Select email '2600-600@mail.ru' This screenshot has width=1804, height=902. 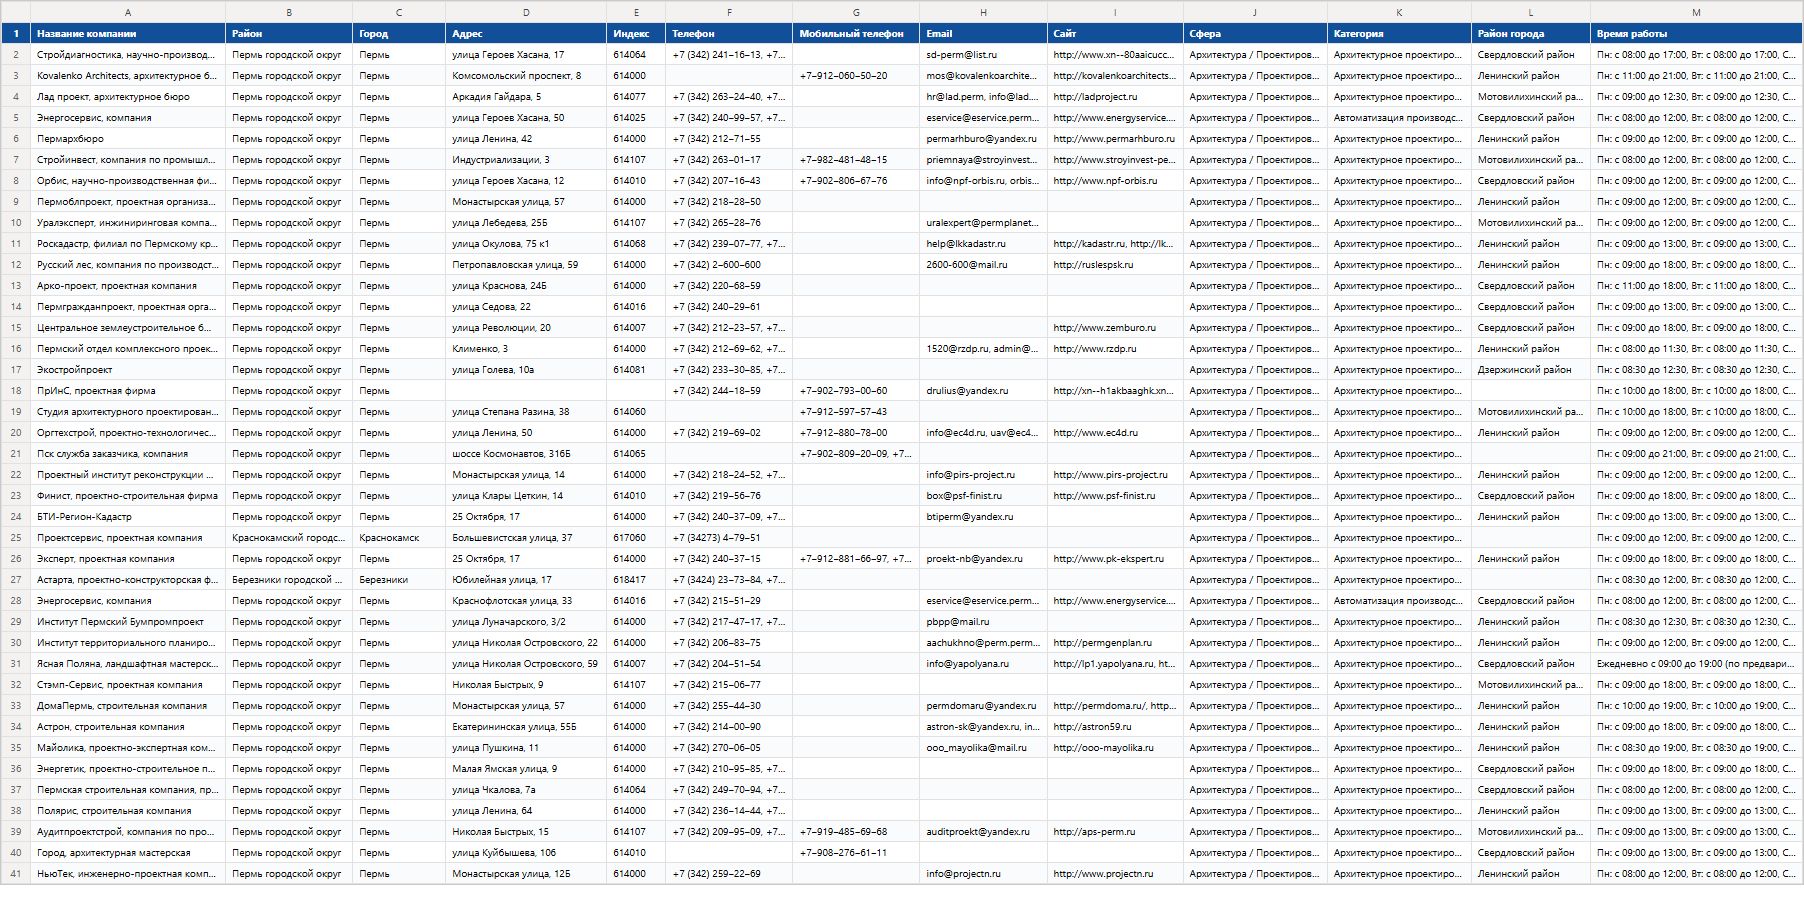(983, 264)
